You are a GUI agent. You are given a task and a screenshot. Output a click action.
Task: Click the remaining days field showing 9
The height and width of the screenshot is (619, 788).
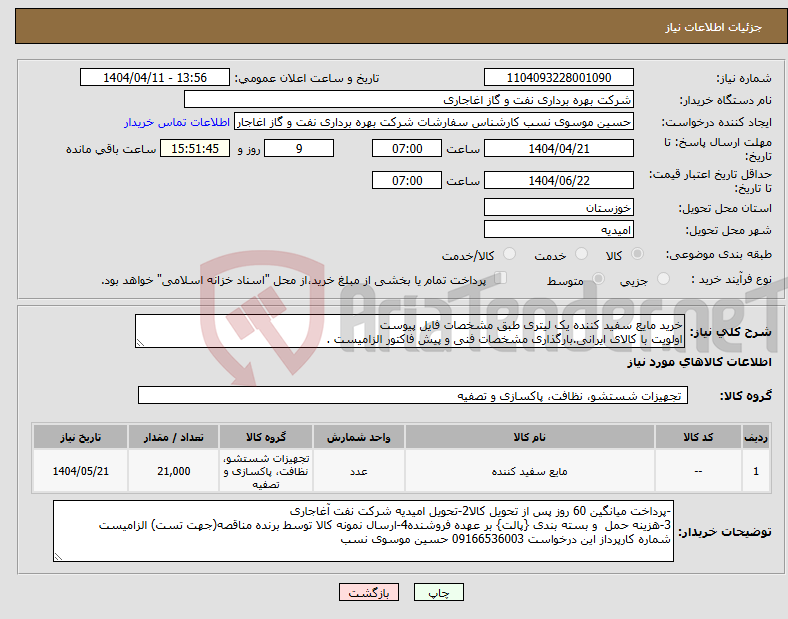pos(299,148)
